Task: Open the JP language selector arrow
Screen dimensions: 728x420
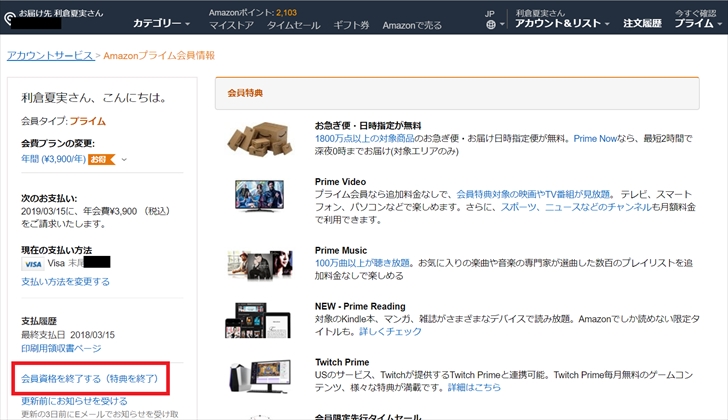Action: point(502,25)
